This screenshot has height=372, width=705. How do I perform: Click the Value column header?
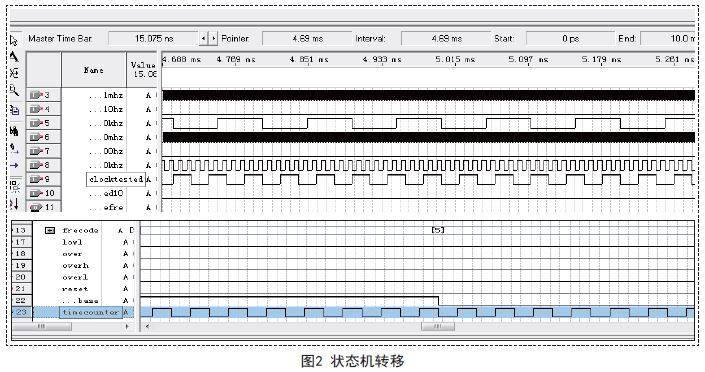[x=142, y=70]
